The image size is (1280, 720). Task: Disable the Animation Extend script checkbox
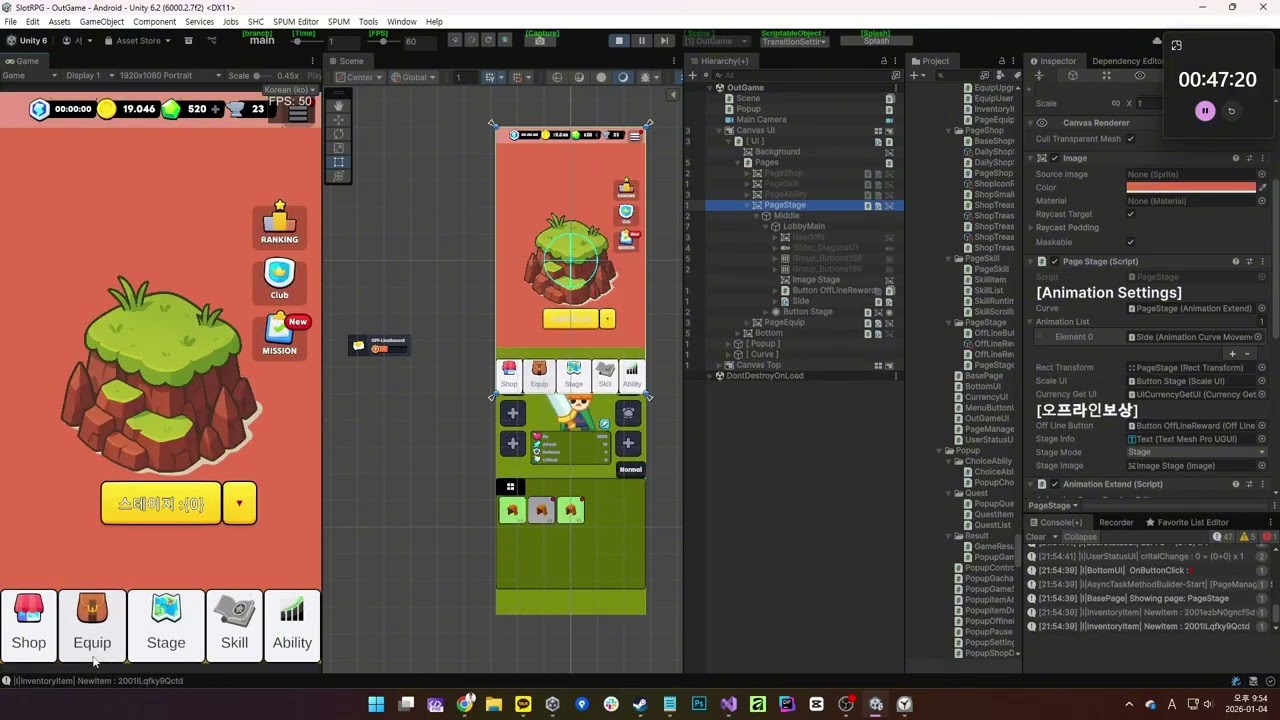(1054, 484)
